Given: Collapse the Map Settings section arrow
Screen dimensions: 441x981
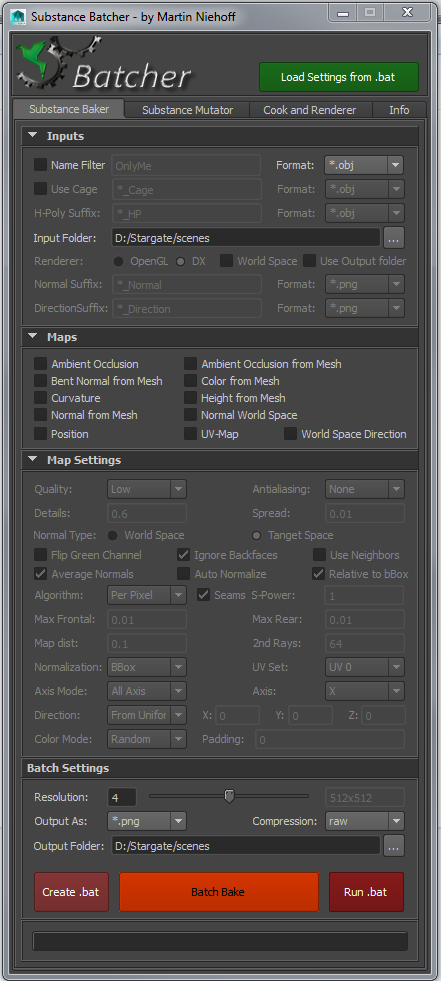Looking at the screenshot, I should point(33,459).
